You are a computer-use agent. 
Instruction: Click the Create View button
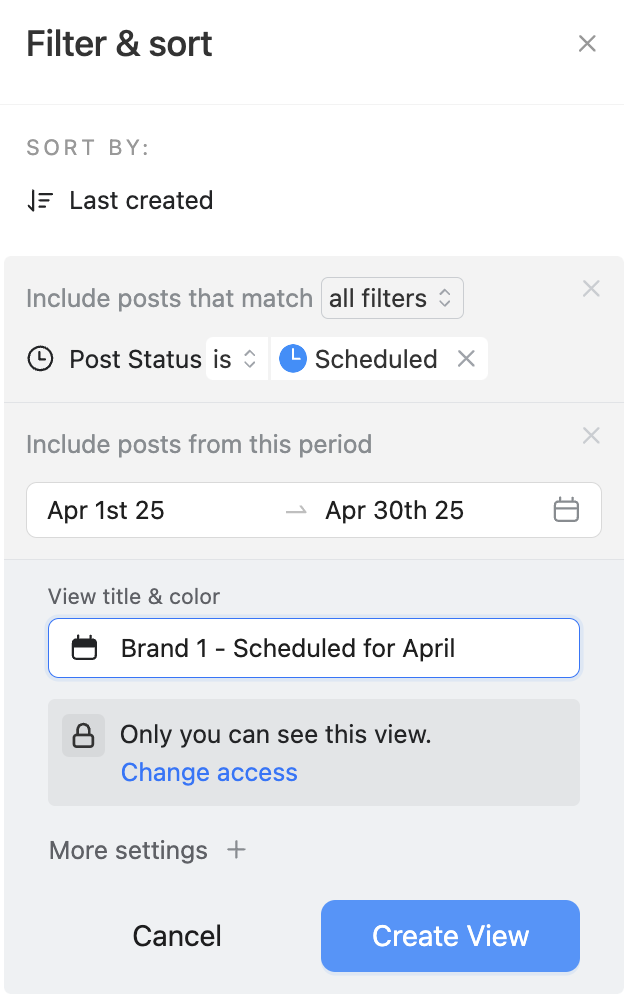click(x=450, y=936)
